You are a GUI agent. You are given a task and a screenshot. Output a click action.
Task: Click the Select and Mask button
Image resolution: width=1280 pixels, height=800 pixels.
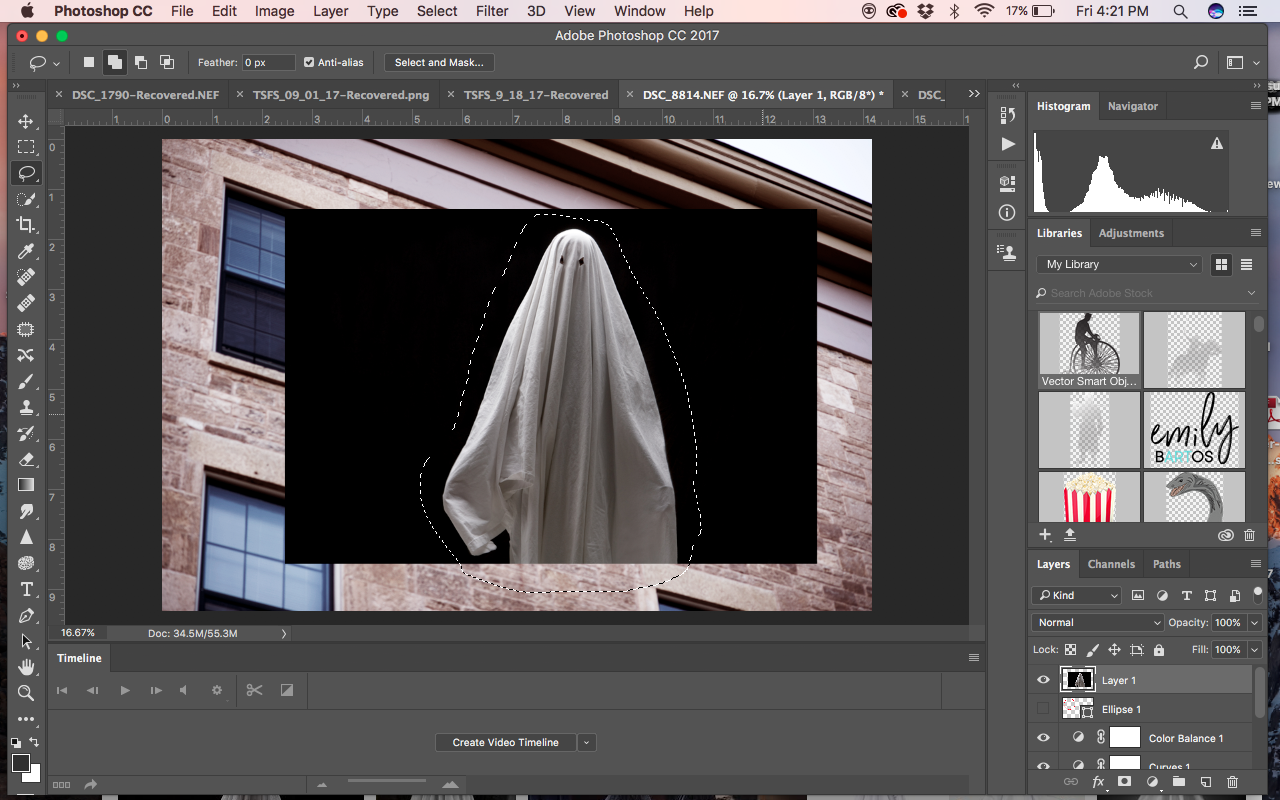tap(439, 62)
